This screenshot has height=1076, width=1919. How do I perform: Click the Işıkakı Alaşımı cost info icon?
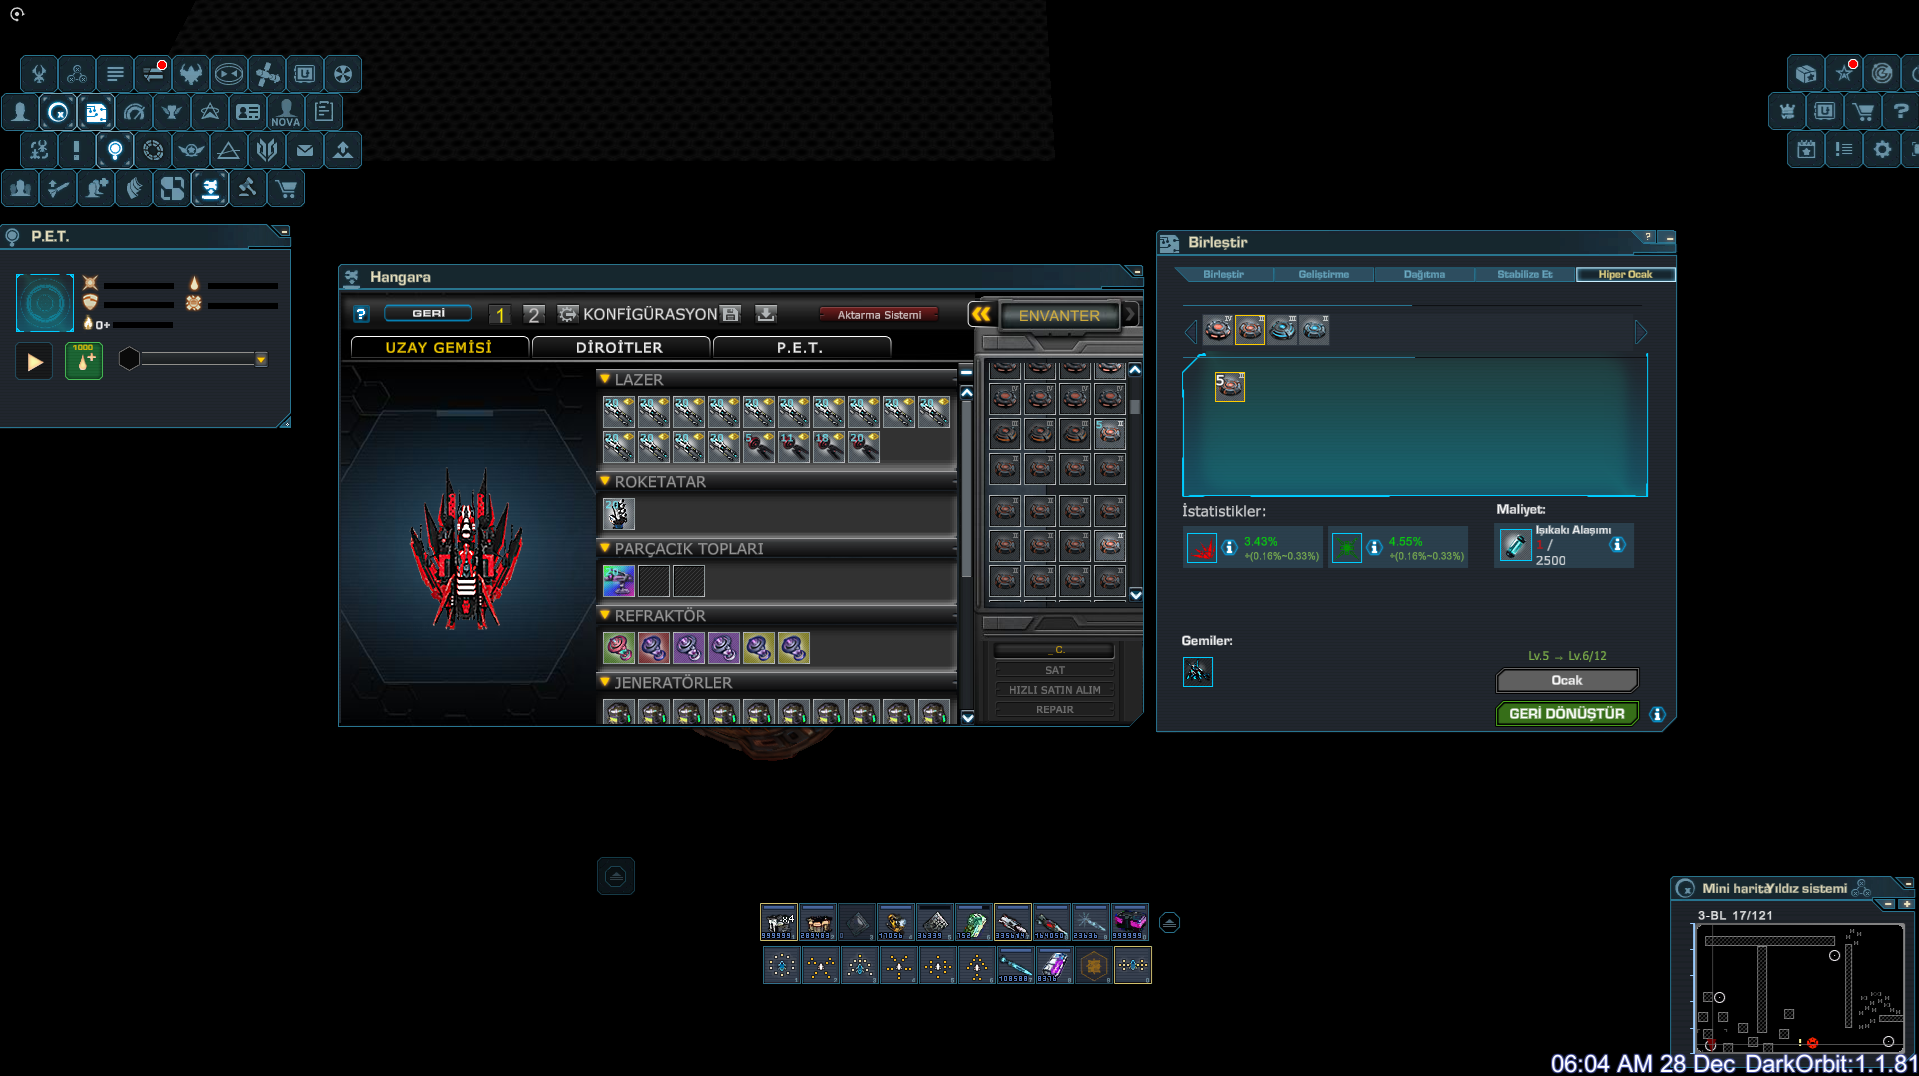[1617, 545]
